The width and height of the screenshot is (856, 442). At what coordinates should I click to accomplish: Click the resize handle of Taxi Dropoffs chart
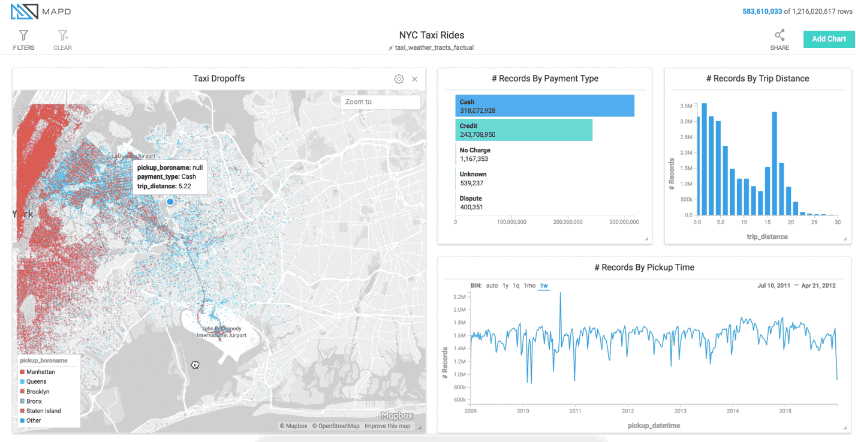click(420, 429)
